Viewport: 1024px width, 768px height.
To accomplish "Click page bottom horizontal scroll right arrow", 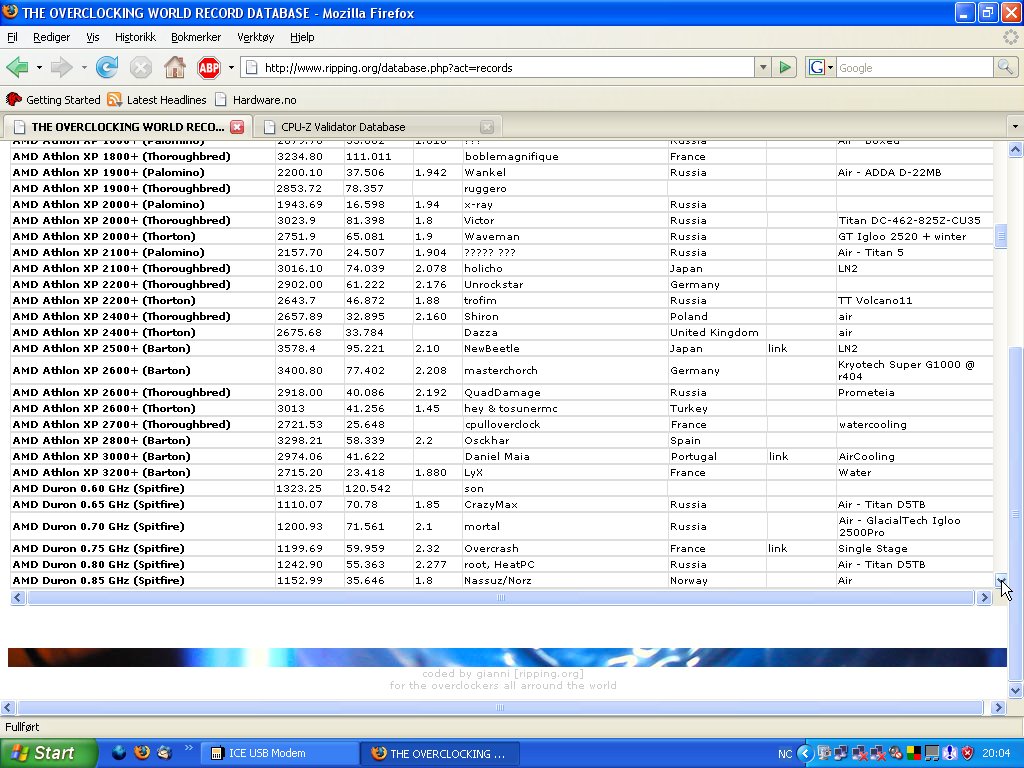I will point(998,707).
